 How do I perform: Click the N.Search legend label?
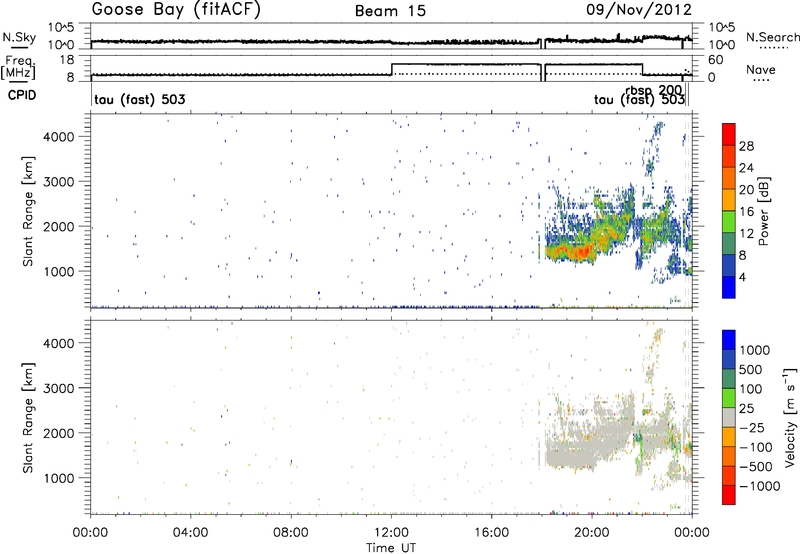(772, 37)
